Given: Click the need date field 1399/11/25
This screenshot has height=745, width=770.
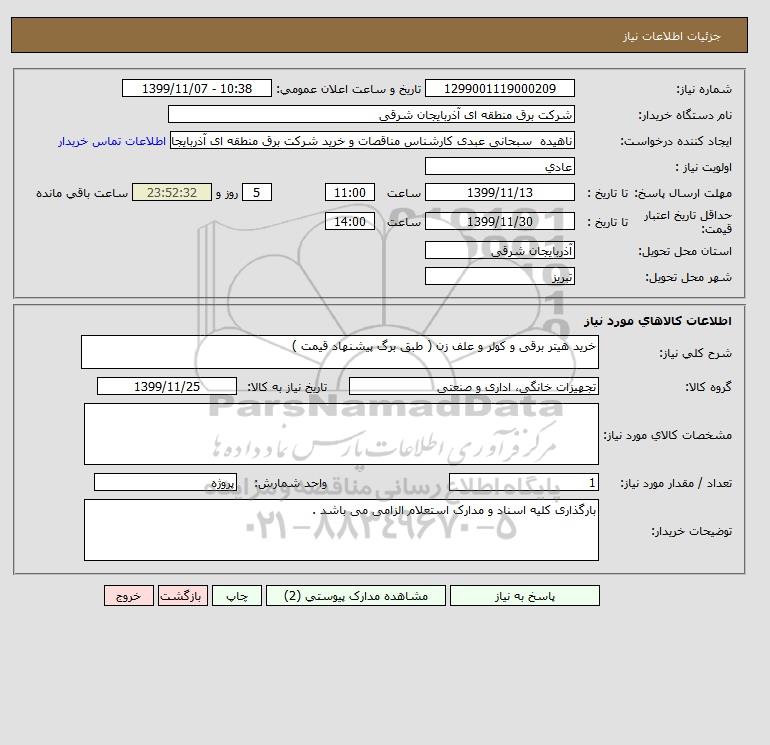Looking at the screenshot, I should tap(167, 386).
